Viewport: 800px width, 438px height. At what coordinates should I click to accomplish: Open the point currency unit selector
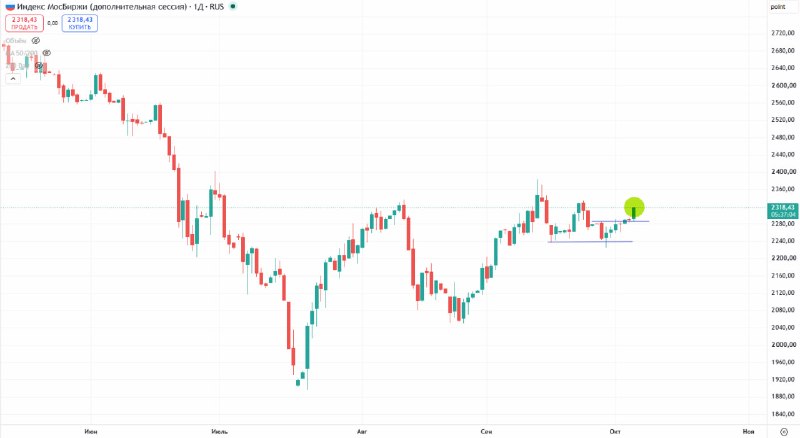(x=778, y=7)
